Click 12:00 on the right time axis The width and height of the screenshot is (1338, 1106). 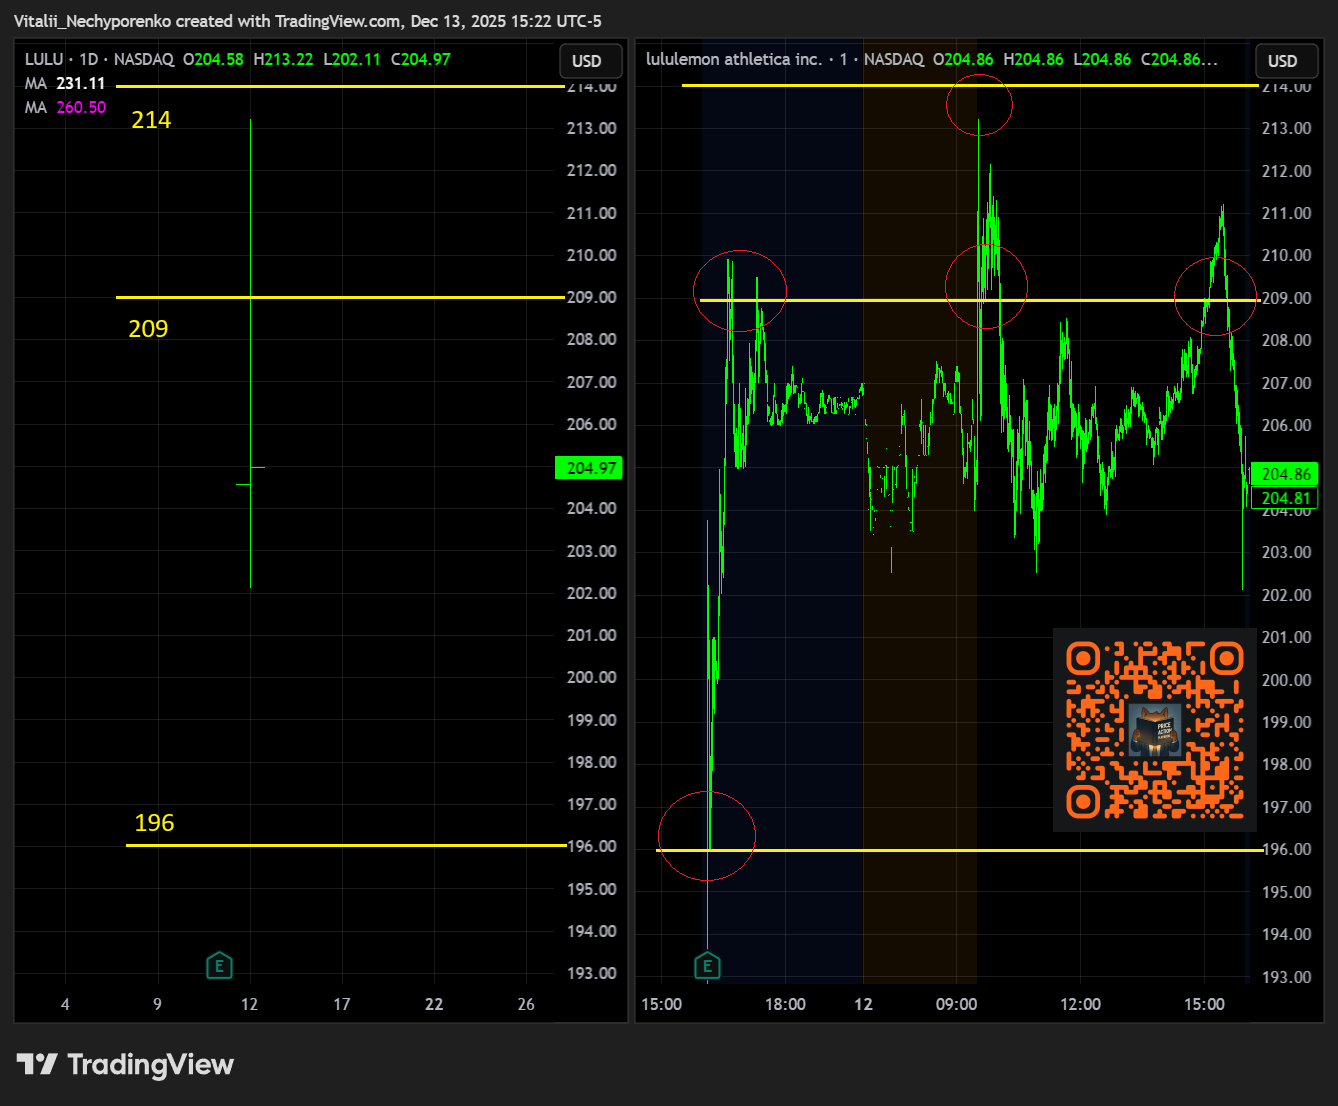click(x=1080, y=1004)
